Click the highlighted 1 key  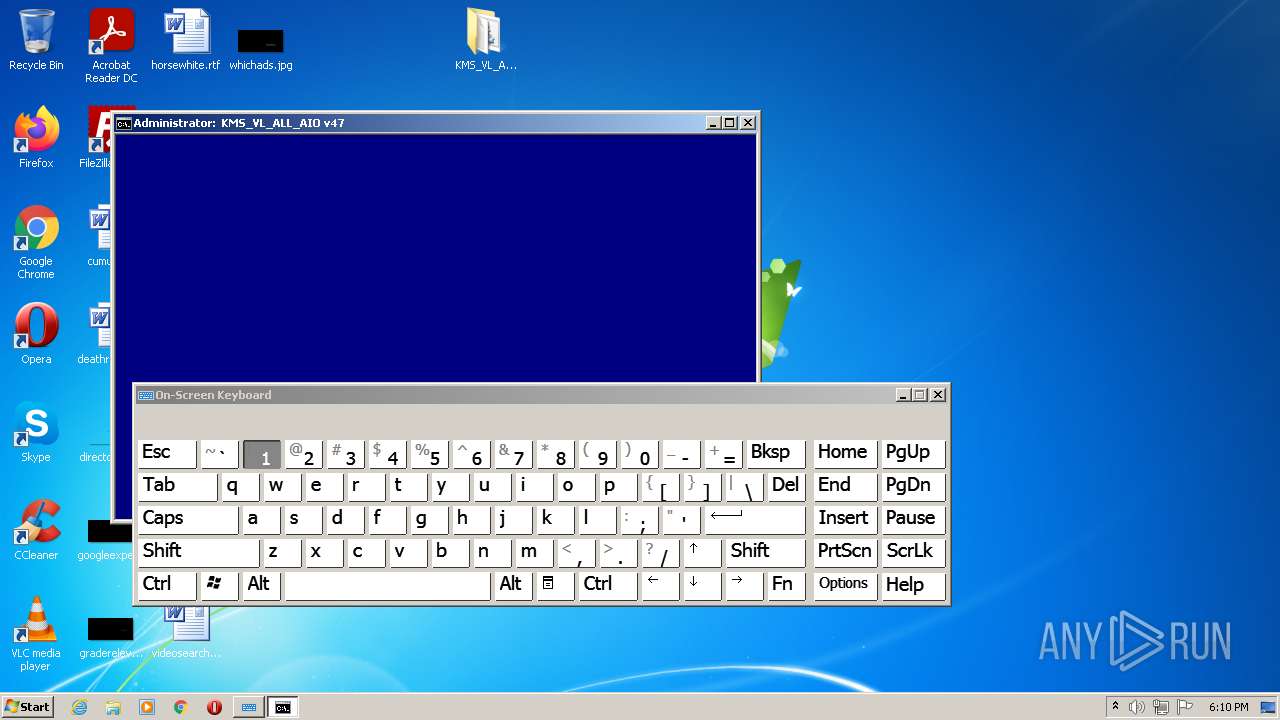pyautogui.click(x=262, y=454)
